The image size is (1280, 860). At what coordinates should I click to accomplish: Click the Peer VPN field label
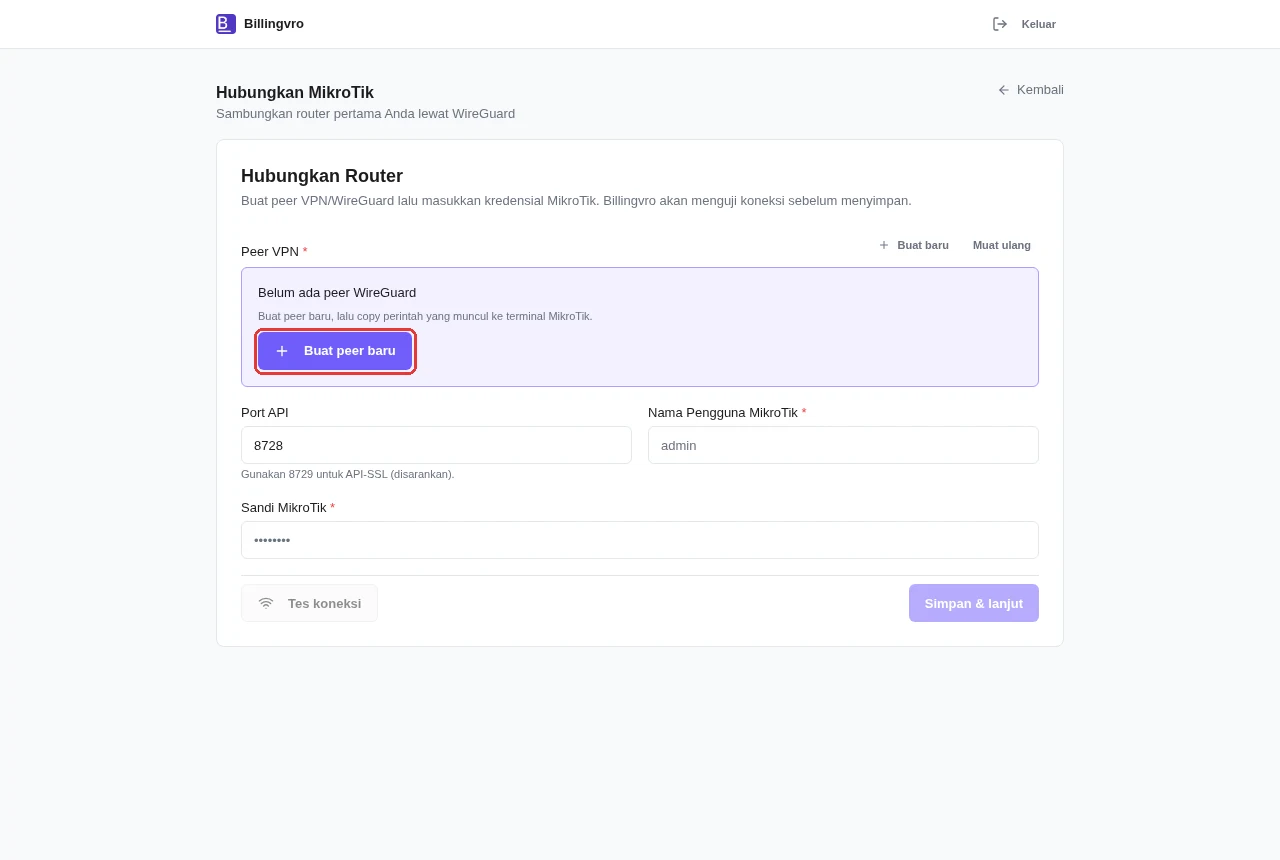(x=274, y=252)
